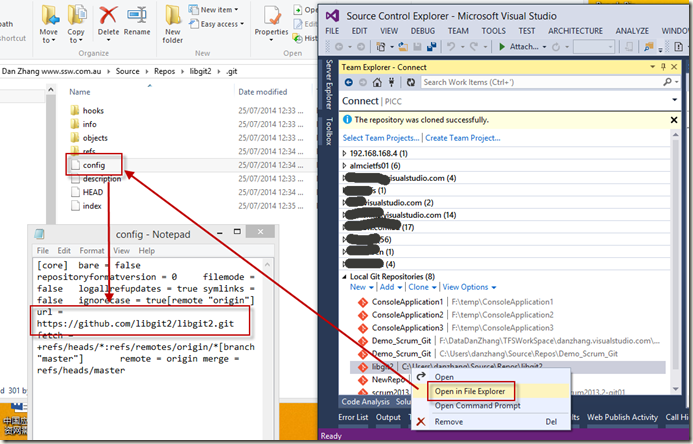The width and height of the screenshot is (693, 444).
Task: Open the Connect page dropdown arrow
Action: click(x=674, y=100)
